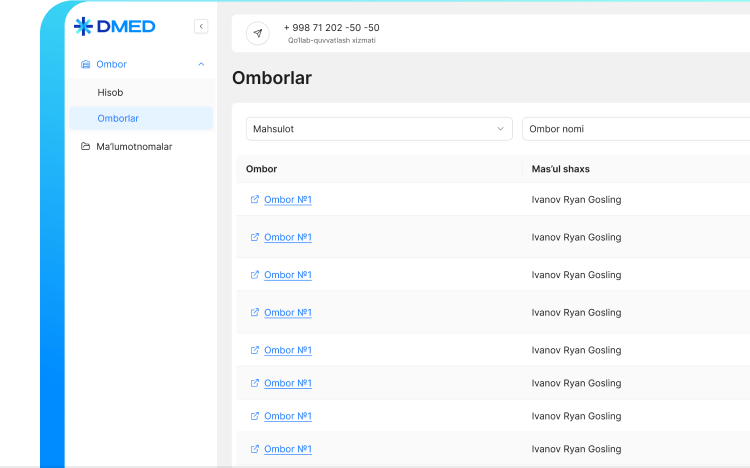
Task: Open the Ma'lumotnomalar section
Action: pyautogui.click(x=134, y=146)
